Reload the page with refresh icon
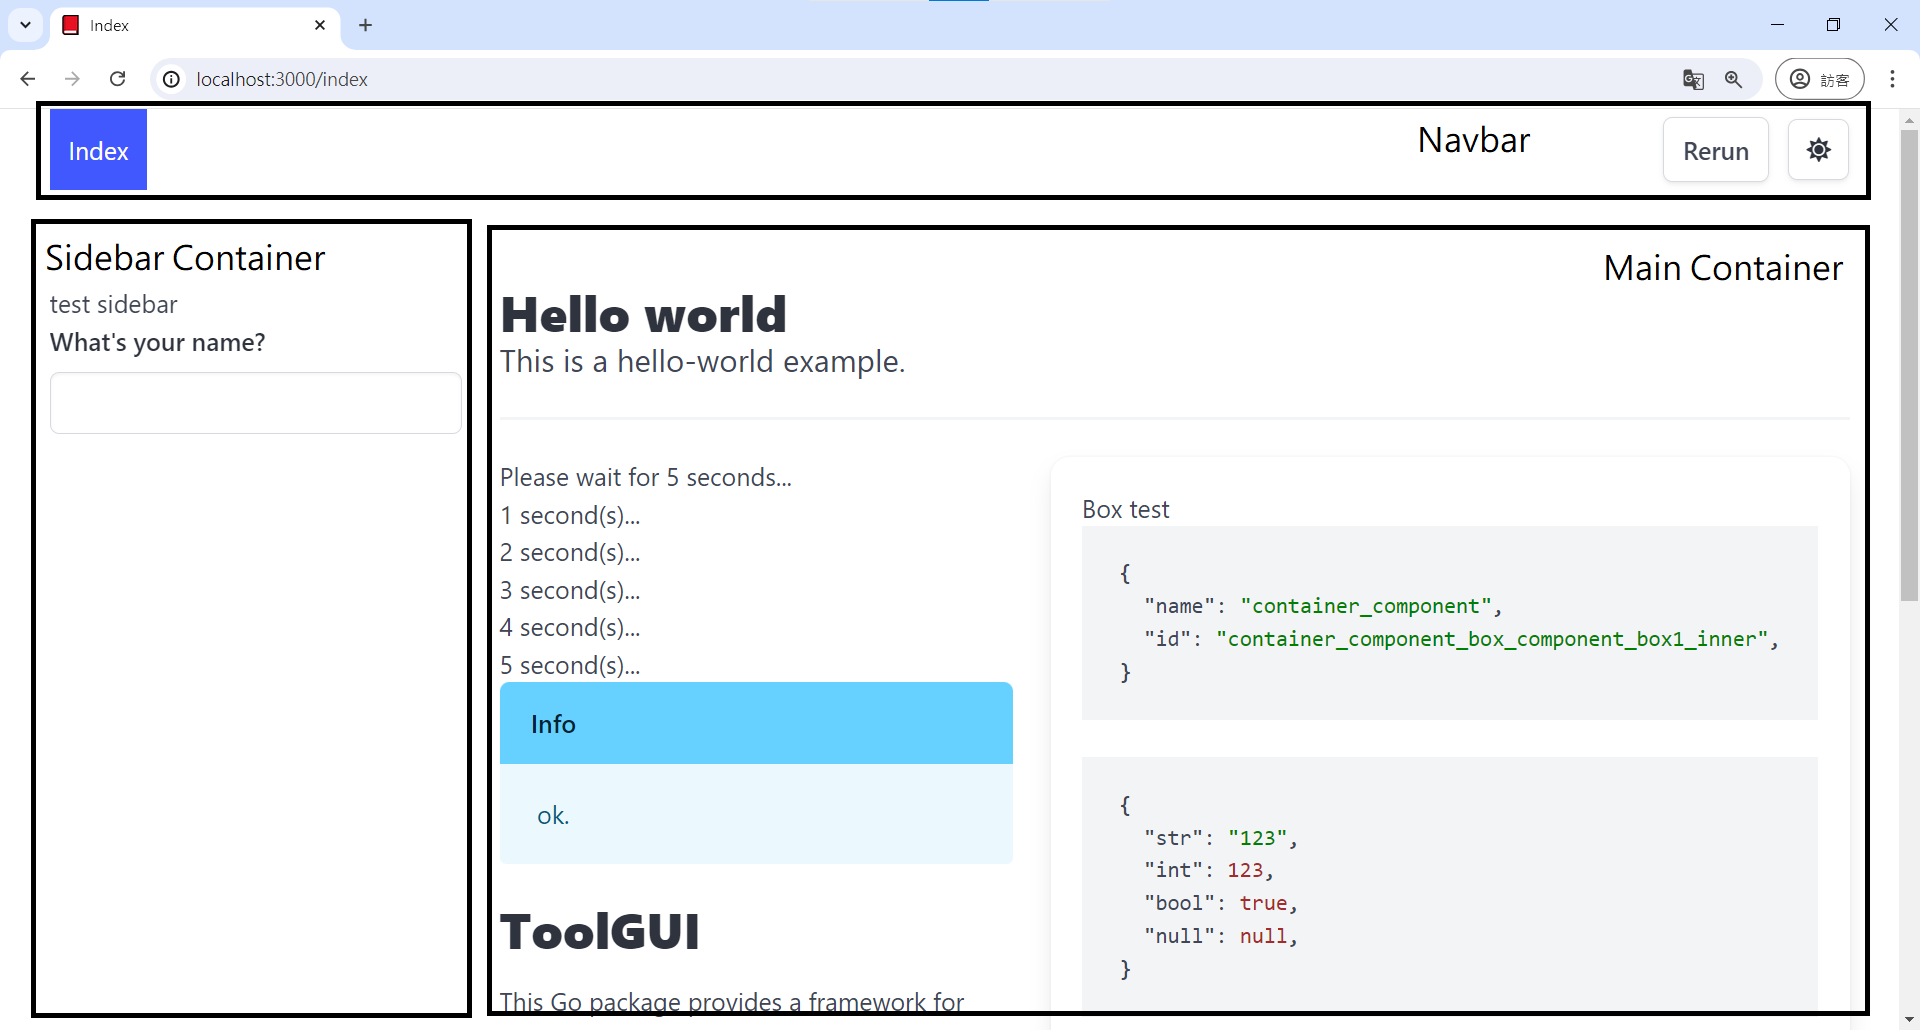This screenshot has height=1030, width=1920. tap(117, 79)
